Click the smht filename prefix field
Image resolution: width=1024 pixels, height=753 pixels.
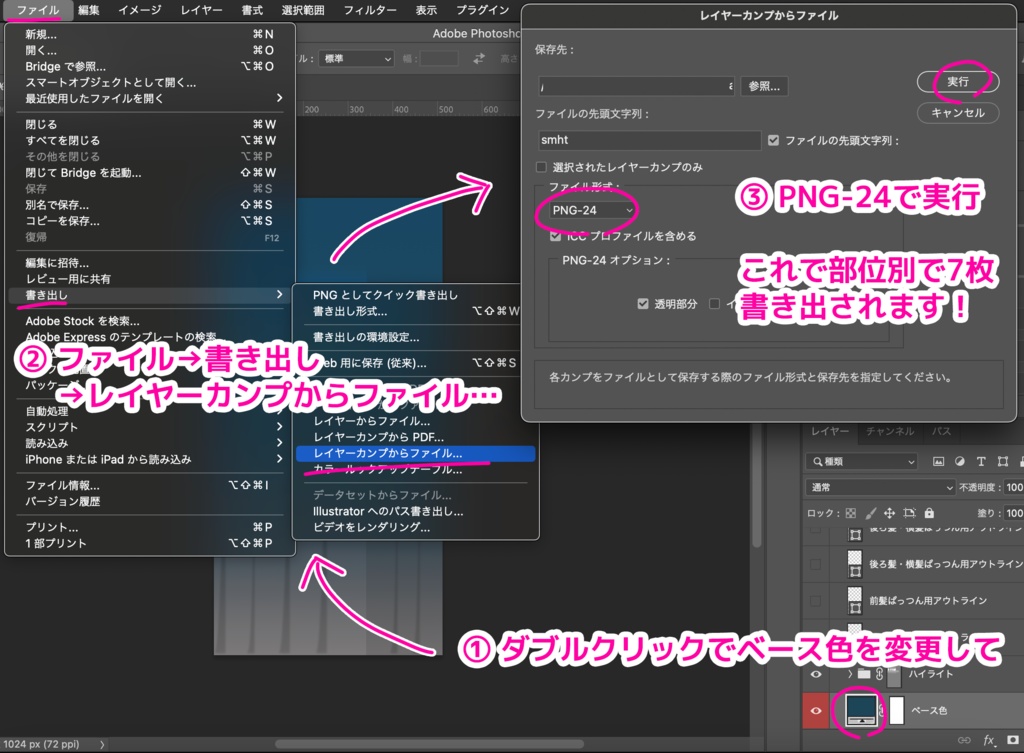pos(648,140)
